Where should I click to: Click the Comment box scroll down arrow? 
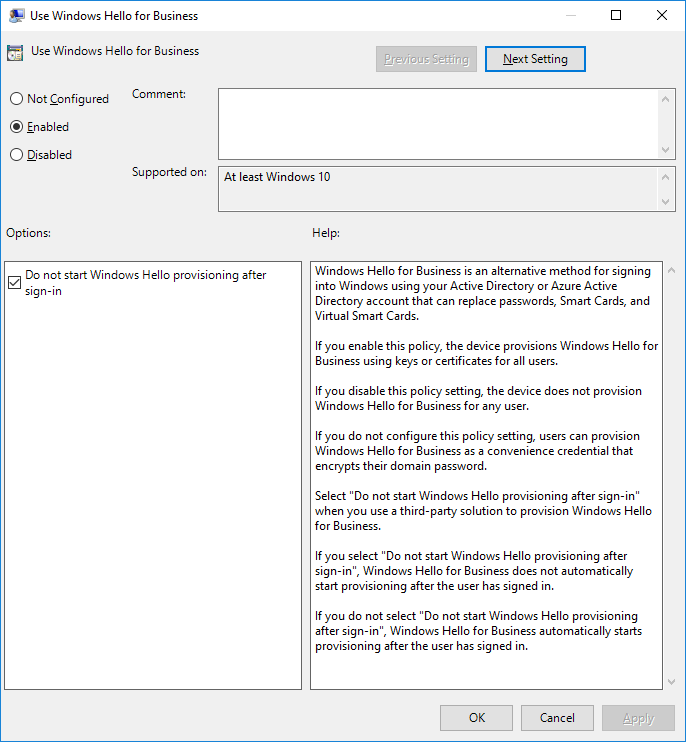(667, 148)
